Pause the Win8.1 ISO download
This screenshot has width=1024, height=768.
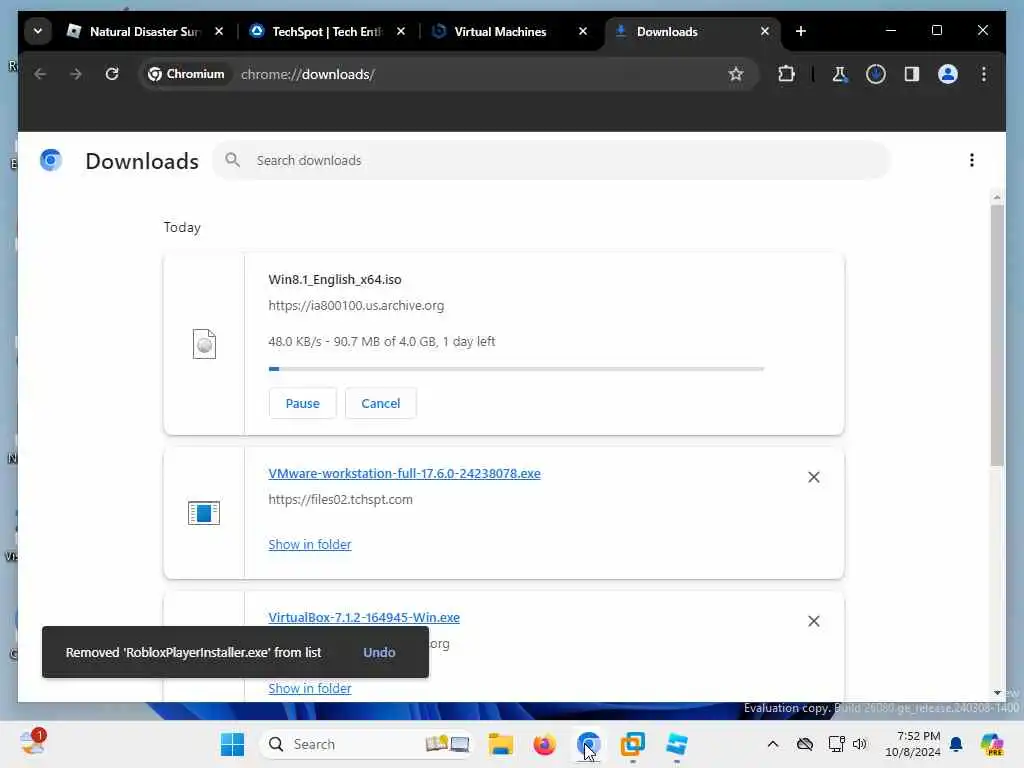click(302, 403)
